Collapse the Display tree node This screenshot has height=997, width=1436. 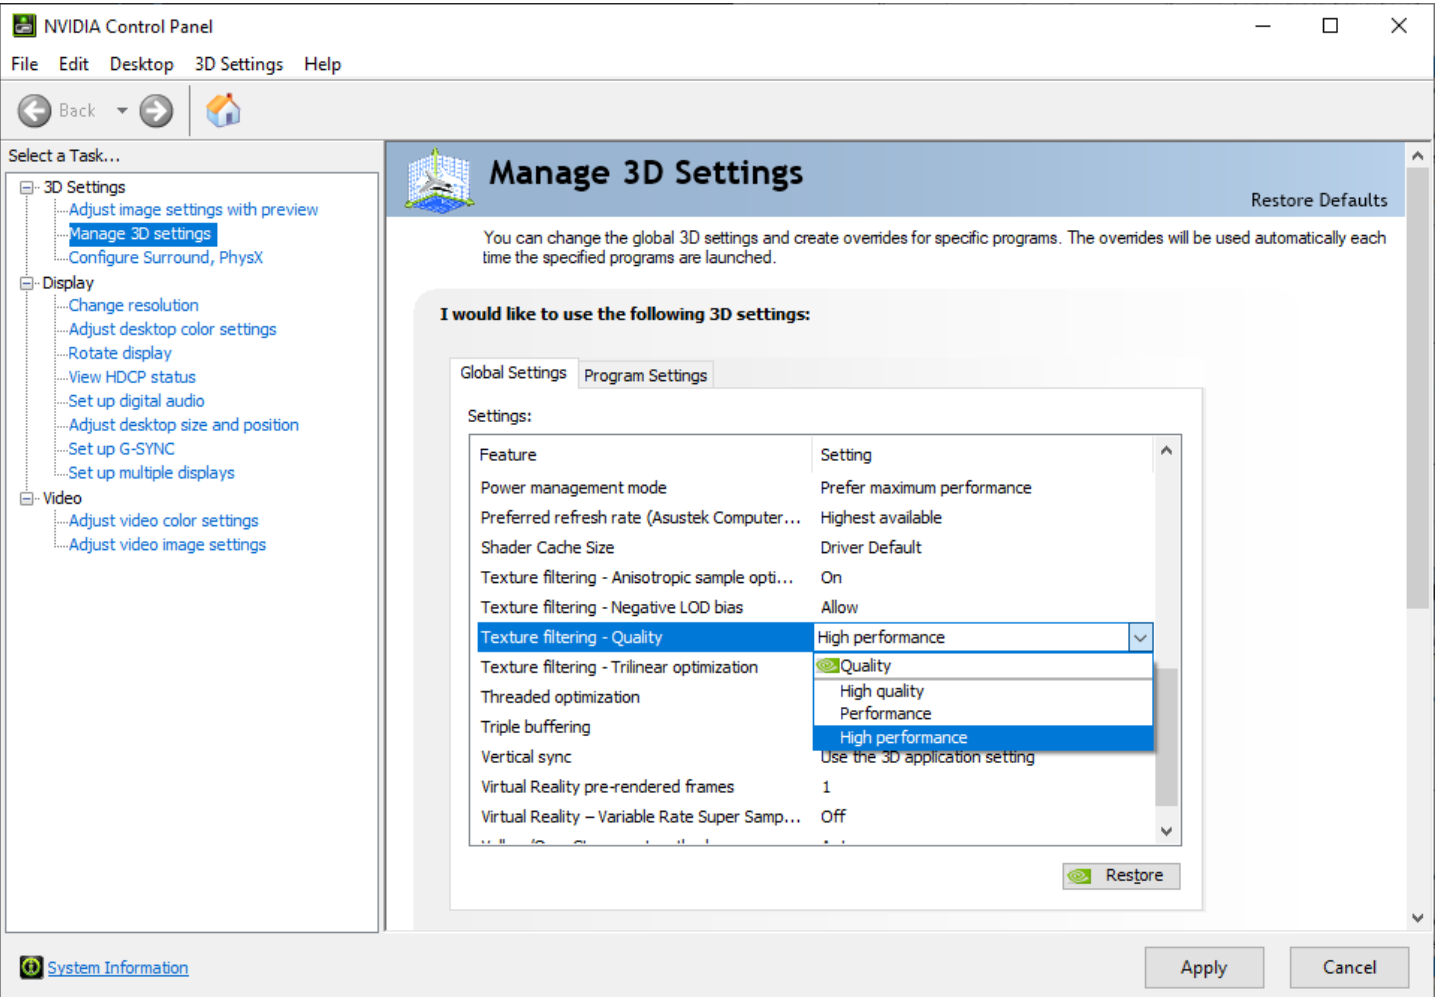coord(27,283)
